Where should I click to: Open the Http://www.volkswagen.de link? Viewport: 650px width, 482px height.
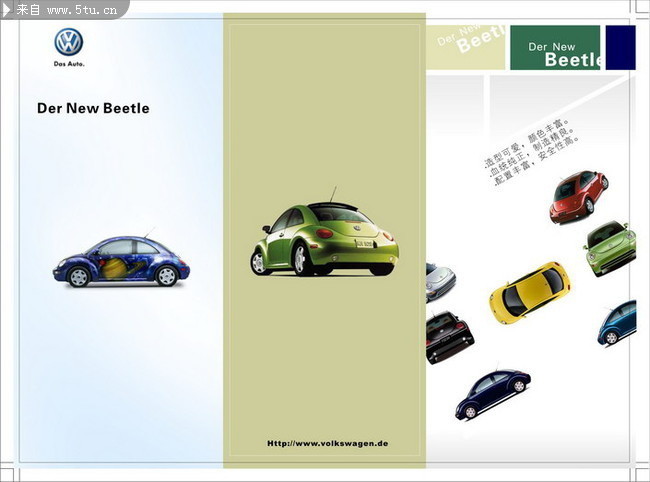tap(327, 443)
